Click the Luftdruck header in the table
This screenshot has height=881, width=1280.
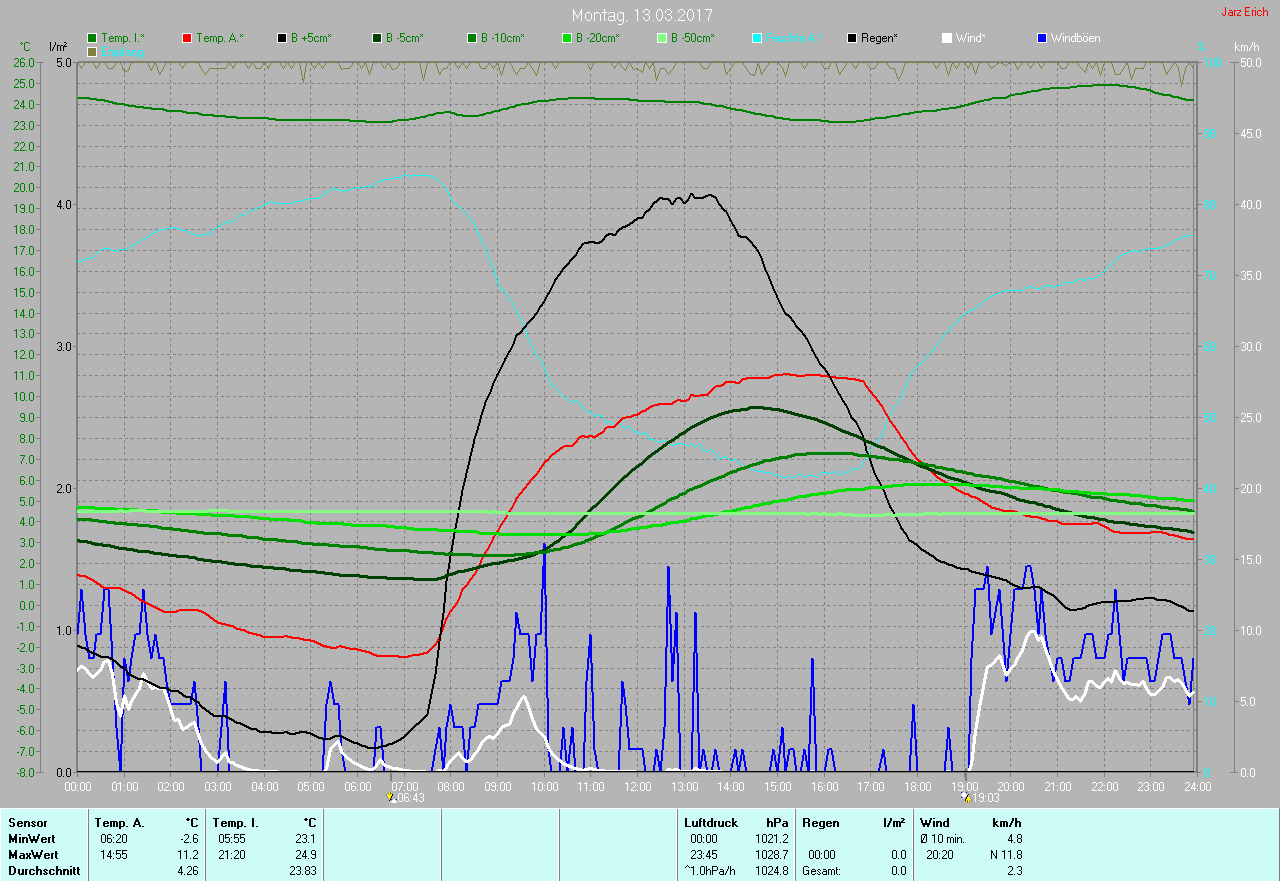coord(711,822)
